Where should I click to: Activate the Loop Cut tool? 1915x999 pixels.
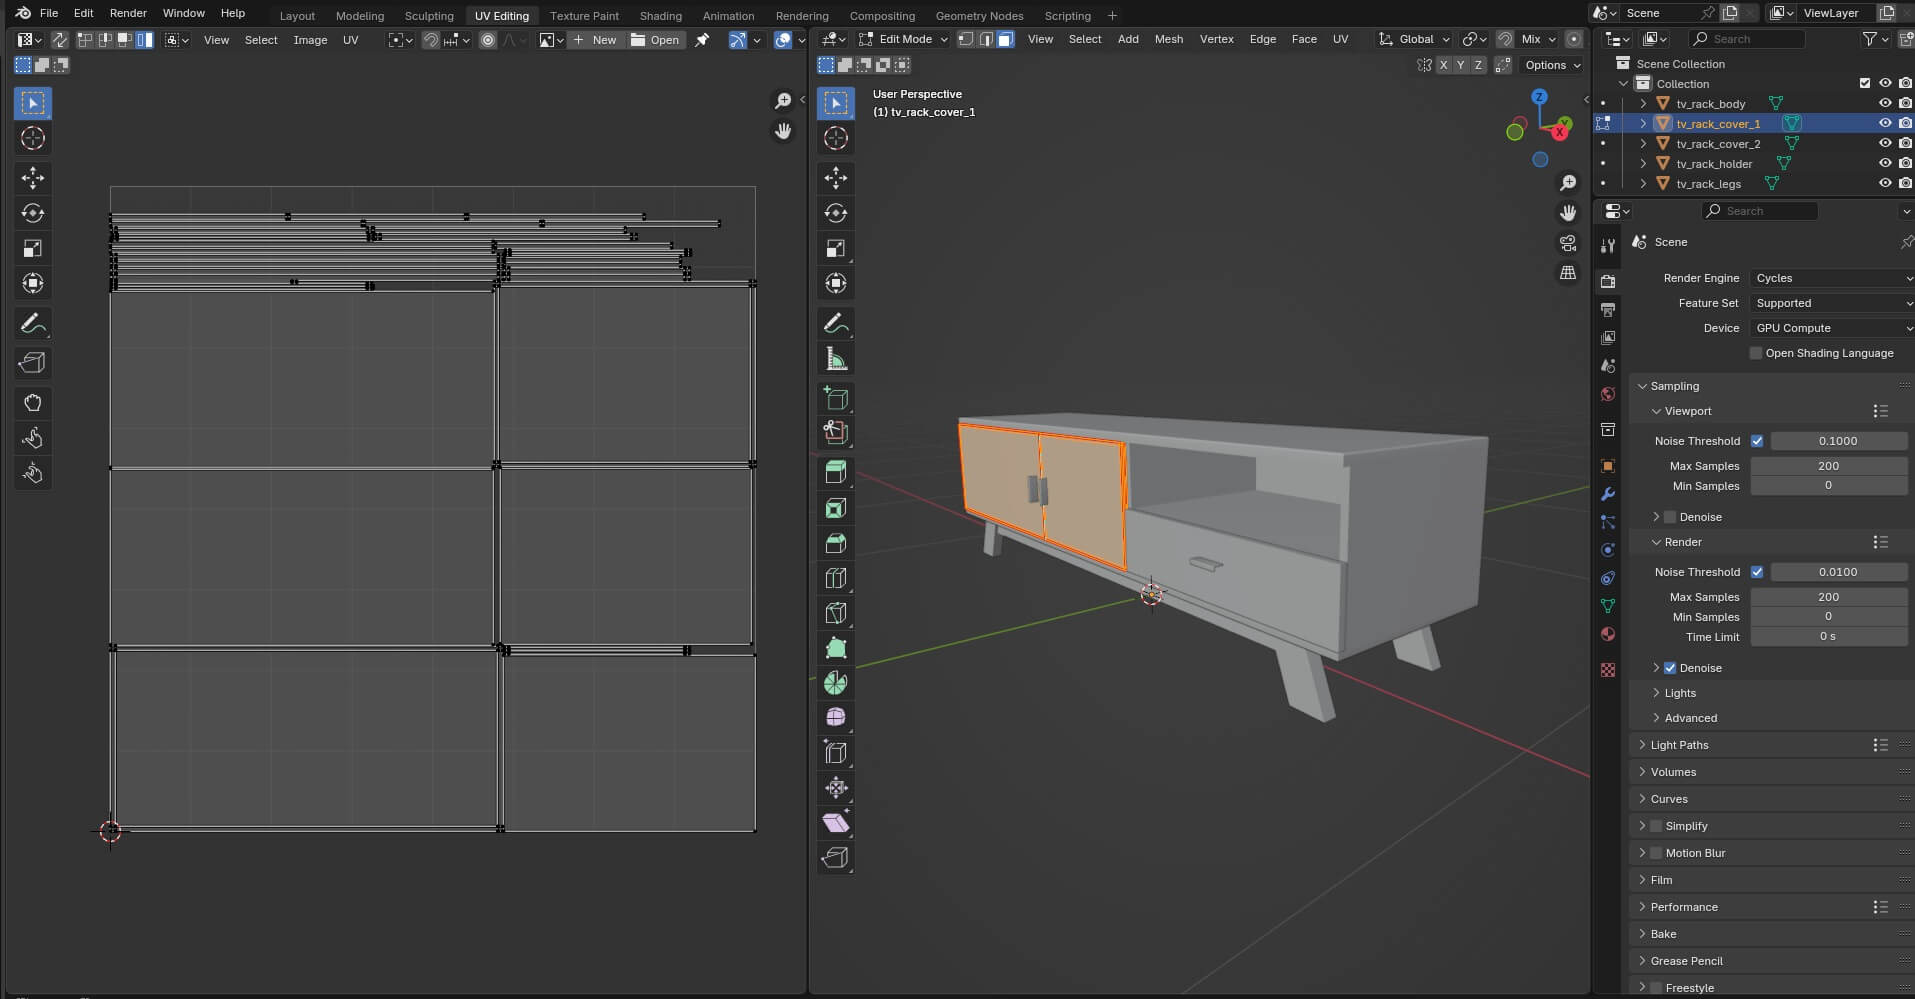836,578
